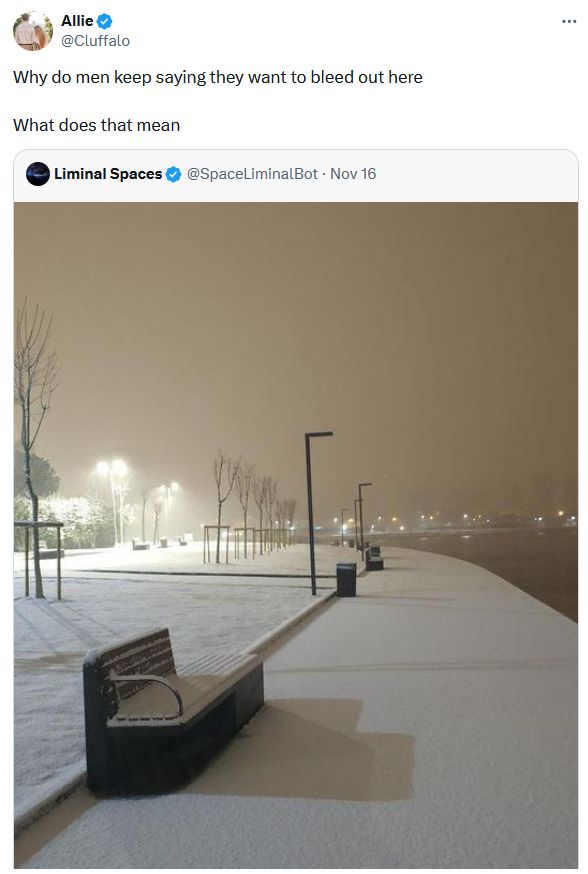Go to the @SpaceLiminalBot handle

252,174
